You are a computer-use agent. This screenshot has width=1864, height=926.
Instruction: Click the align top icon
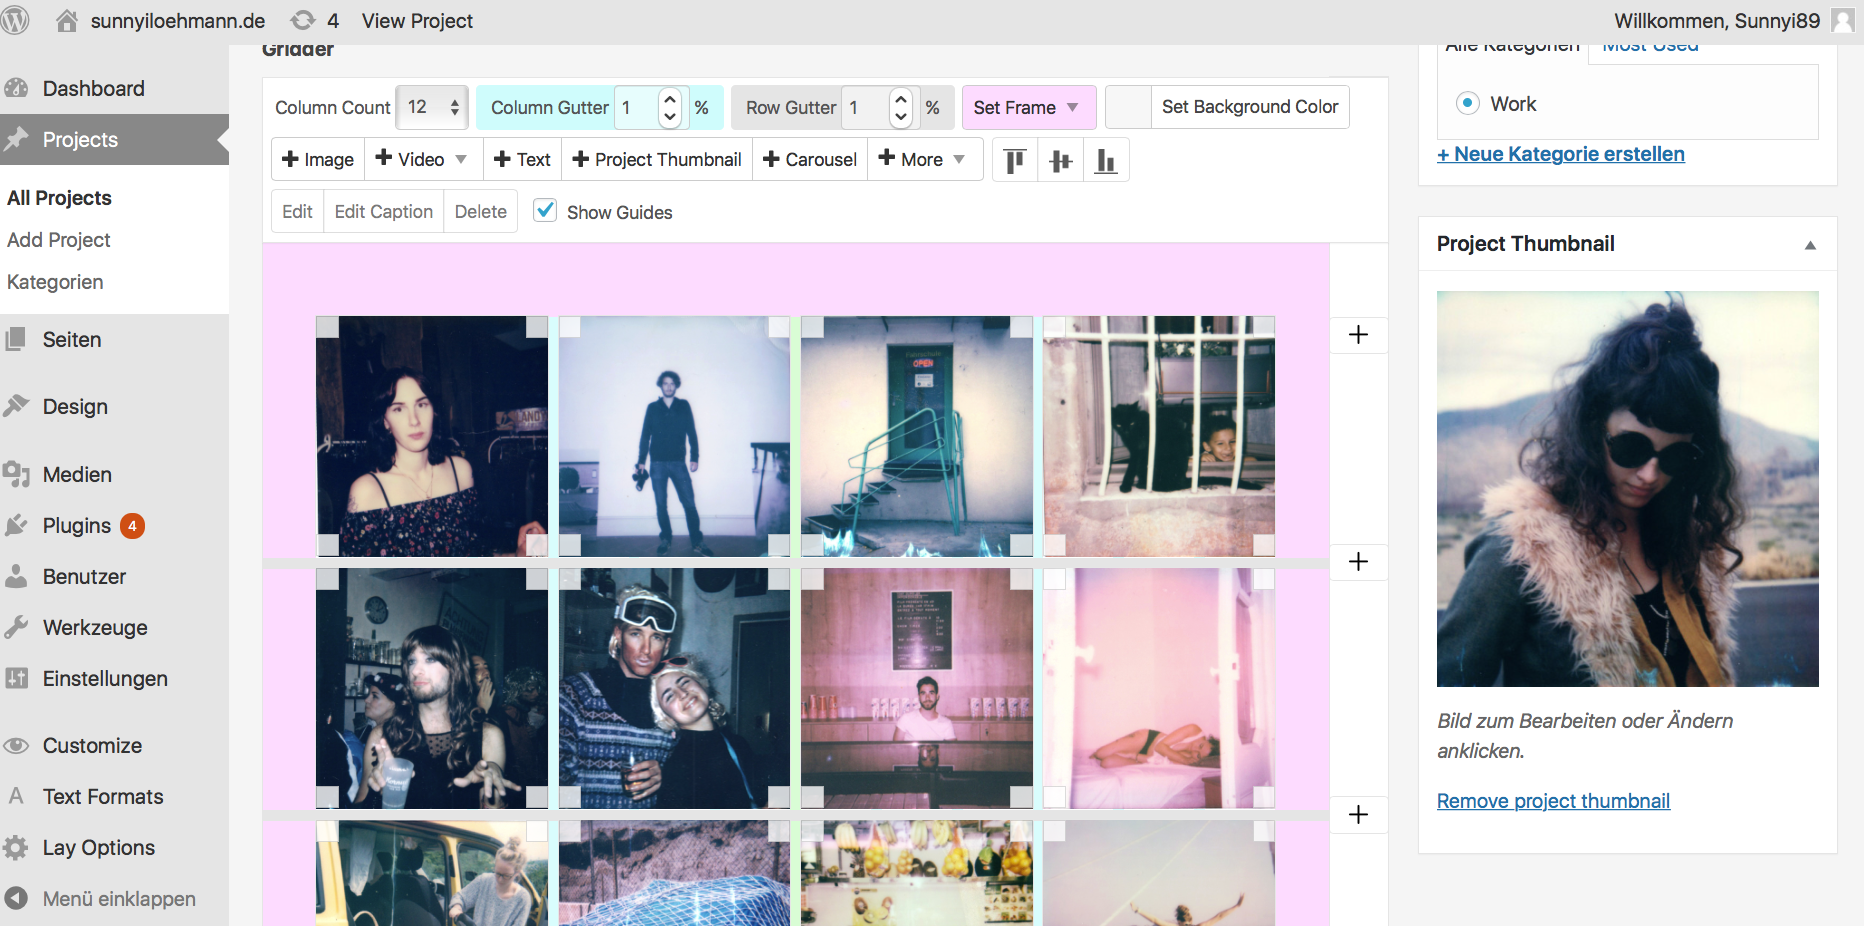(1015, 160)
